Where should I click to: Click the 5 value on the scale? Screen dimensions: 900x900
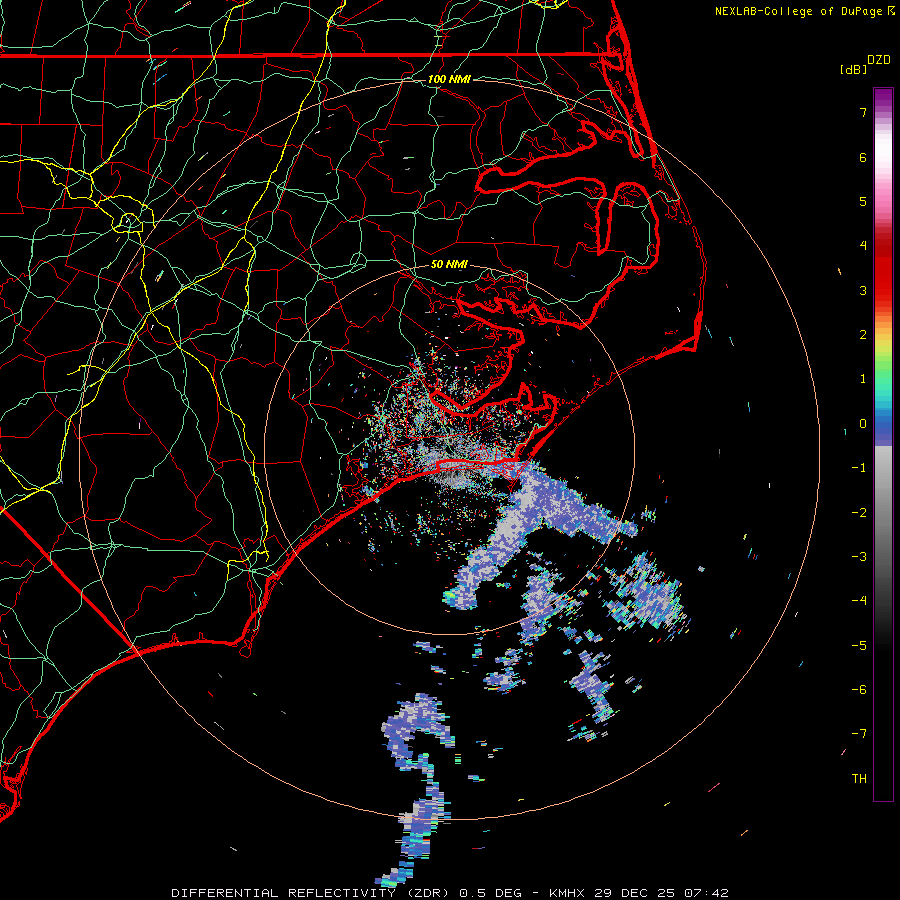pyautogui.click(x=863, y=201)
